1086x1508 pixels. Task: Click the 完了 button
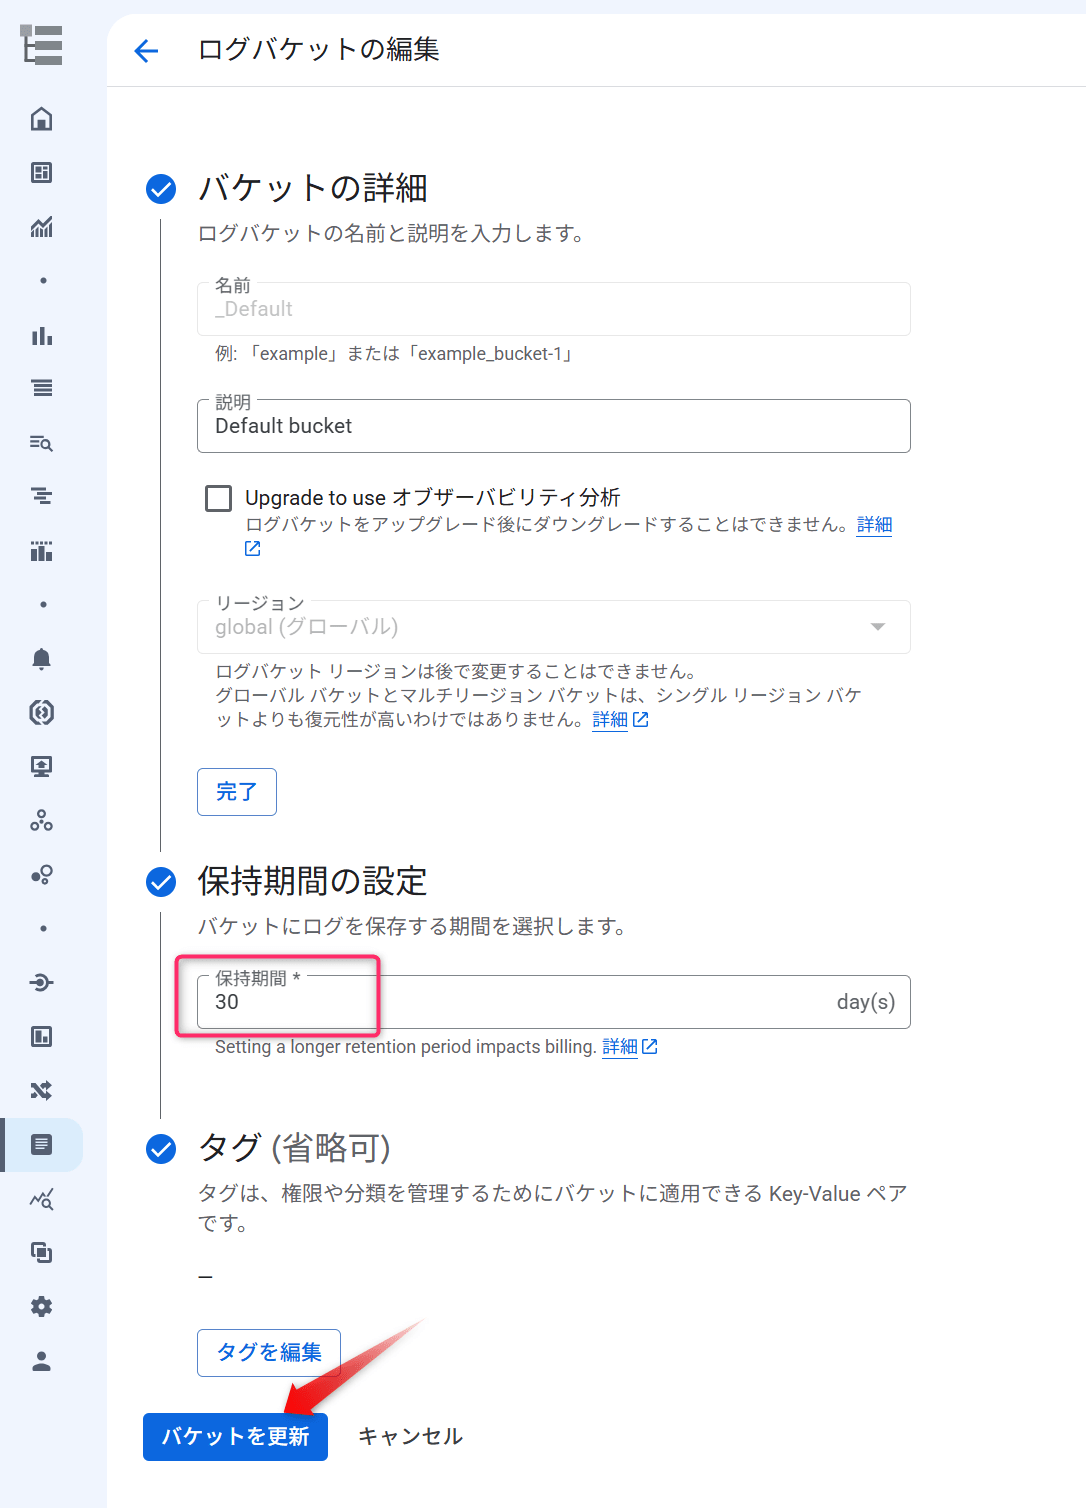[x=237, y=792]
